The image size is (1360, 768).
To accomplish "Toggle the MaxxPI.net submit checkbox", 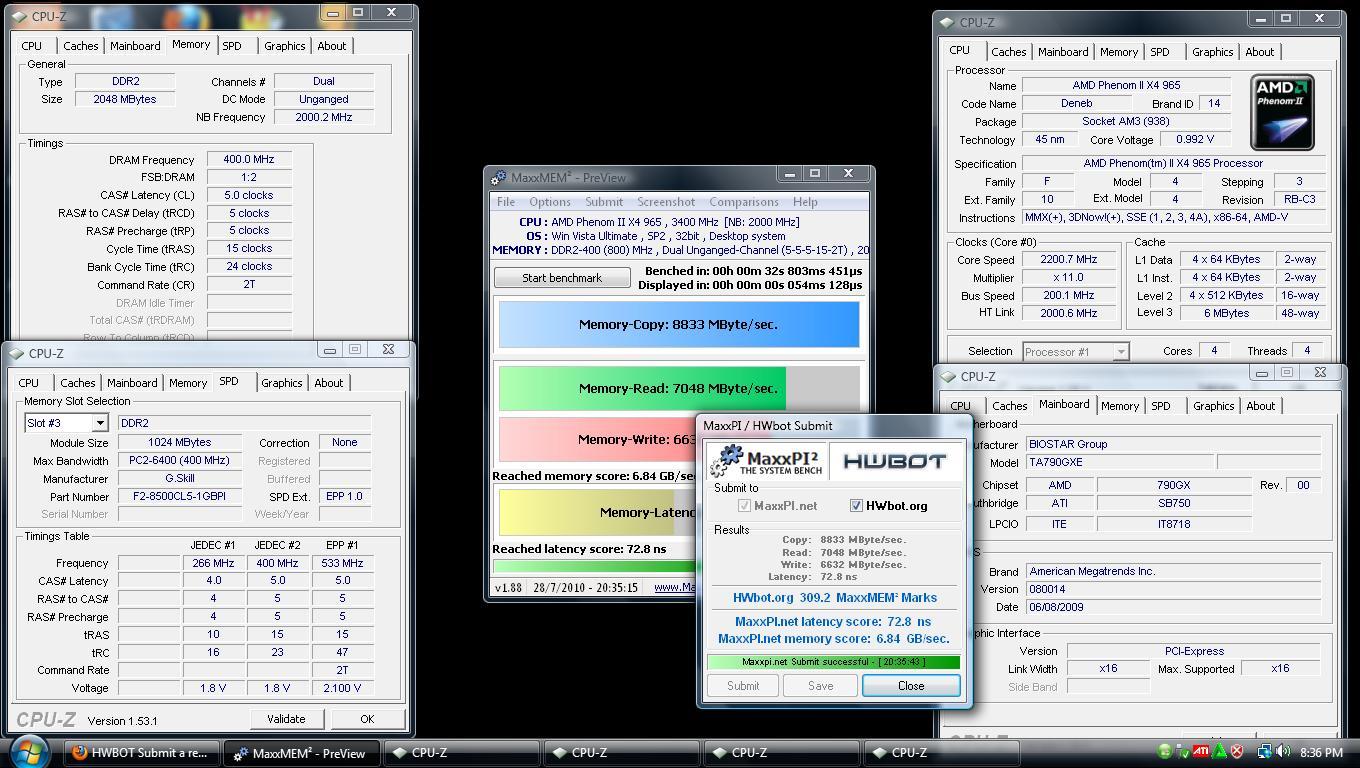I will pyautogui.click(x=744, y=506).
